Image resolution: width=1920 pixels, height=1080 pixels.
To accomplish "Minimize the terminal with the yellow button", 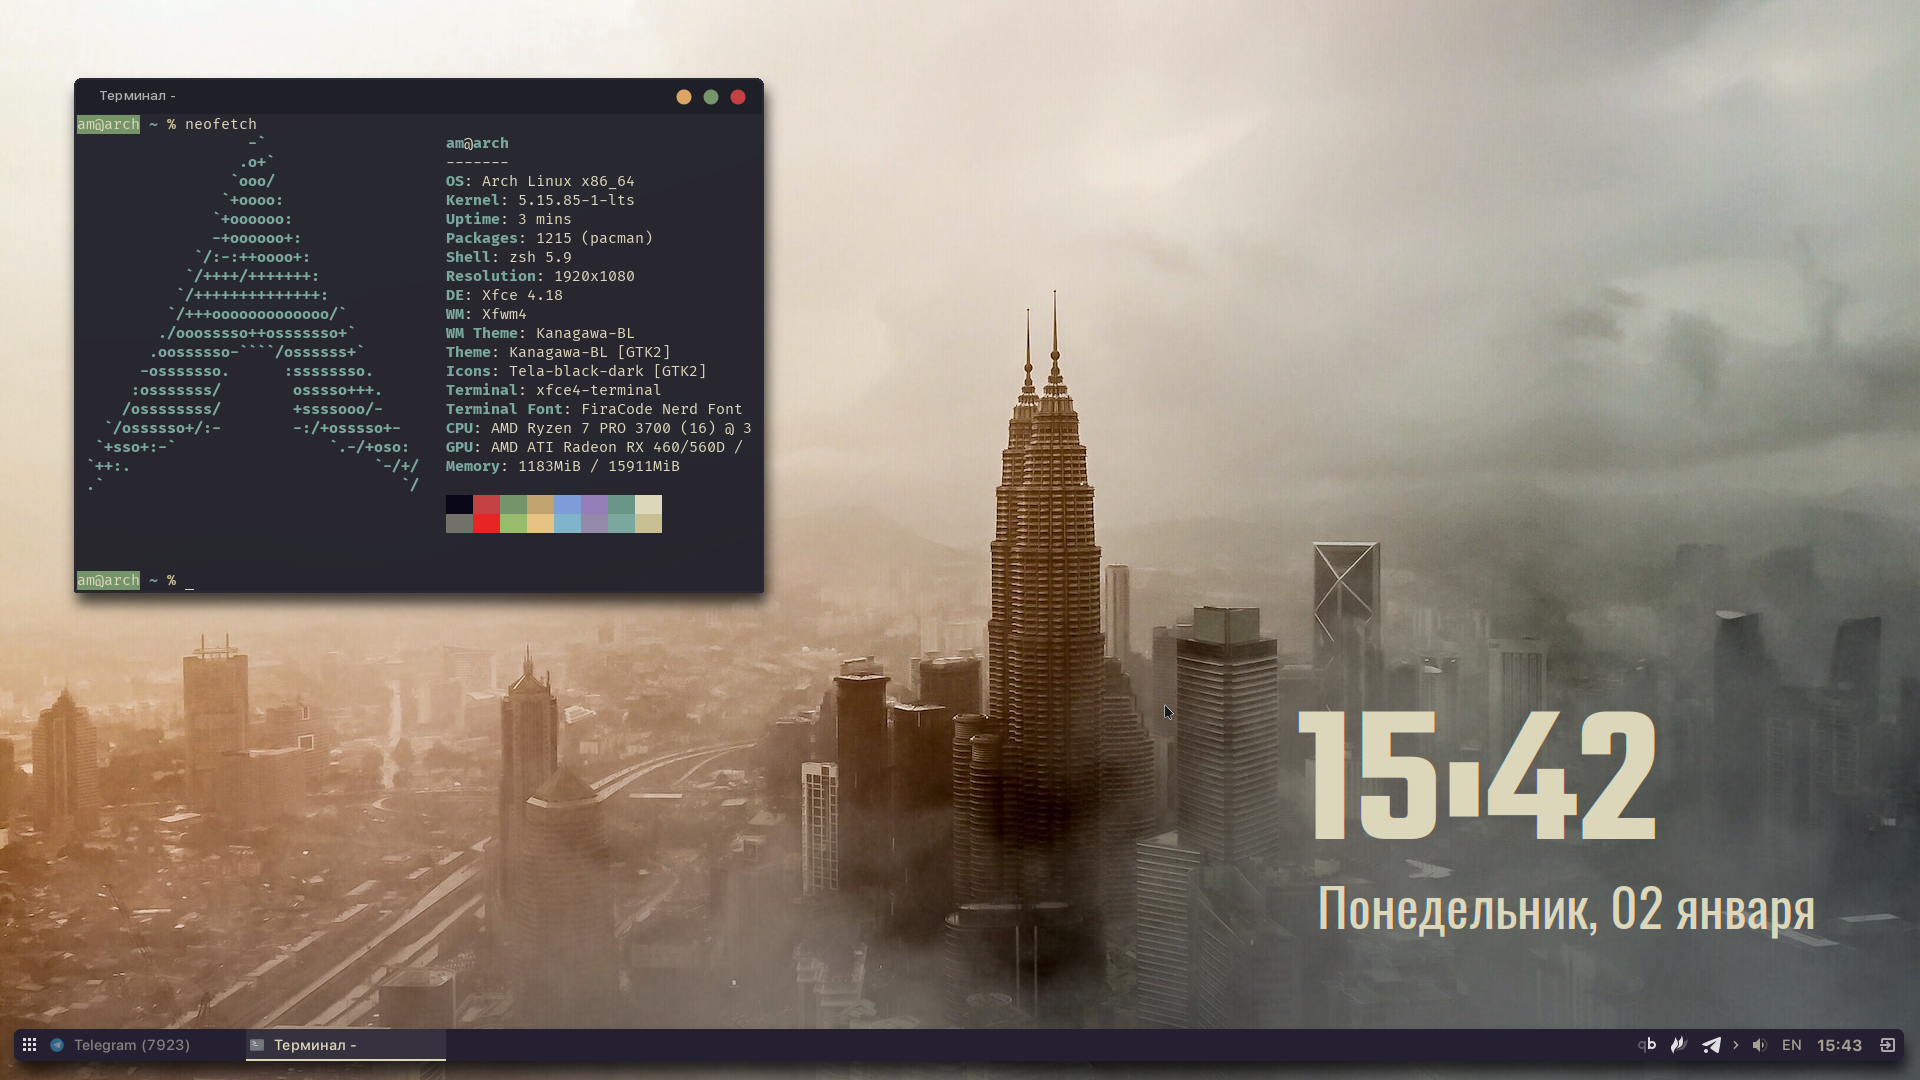I will pos(684,97).
